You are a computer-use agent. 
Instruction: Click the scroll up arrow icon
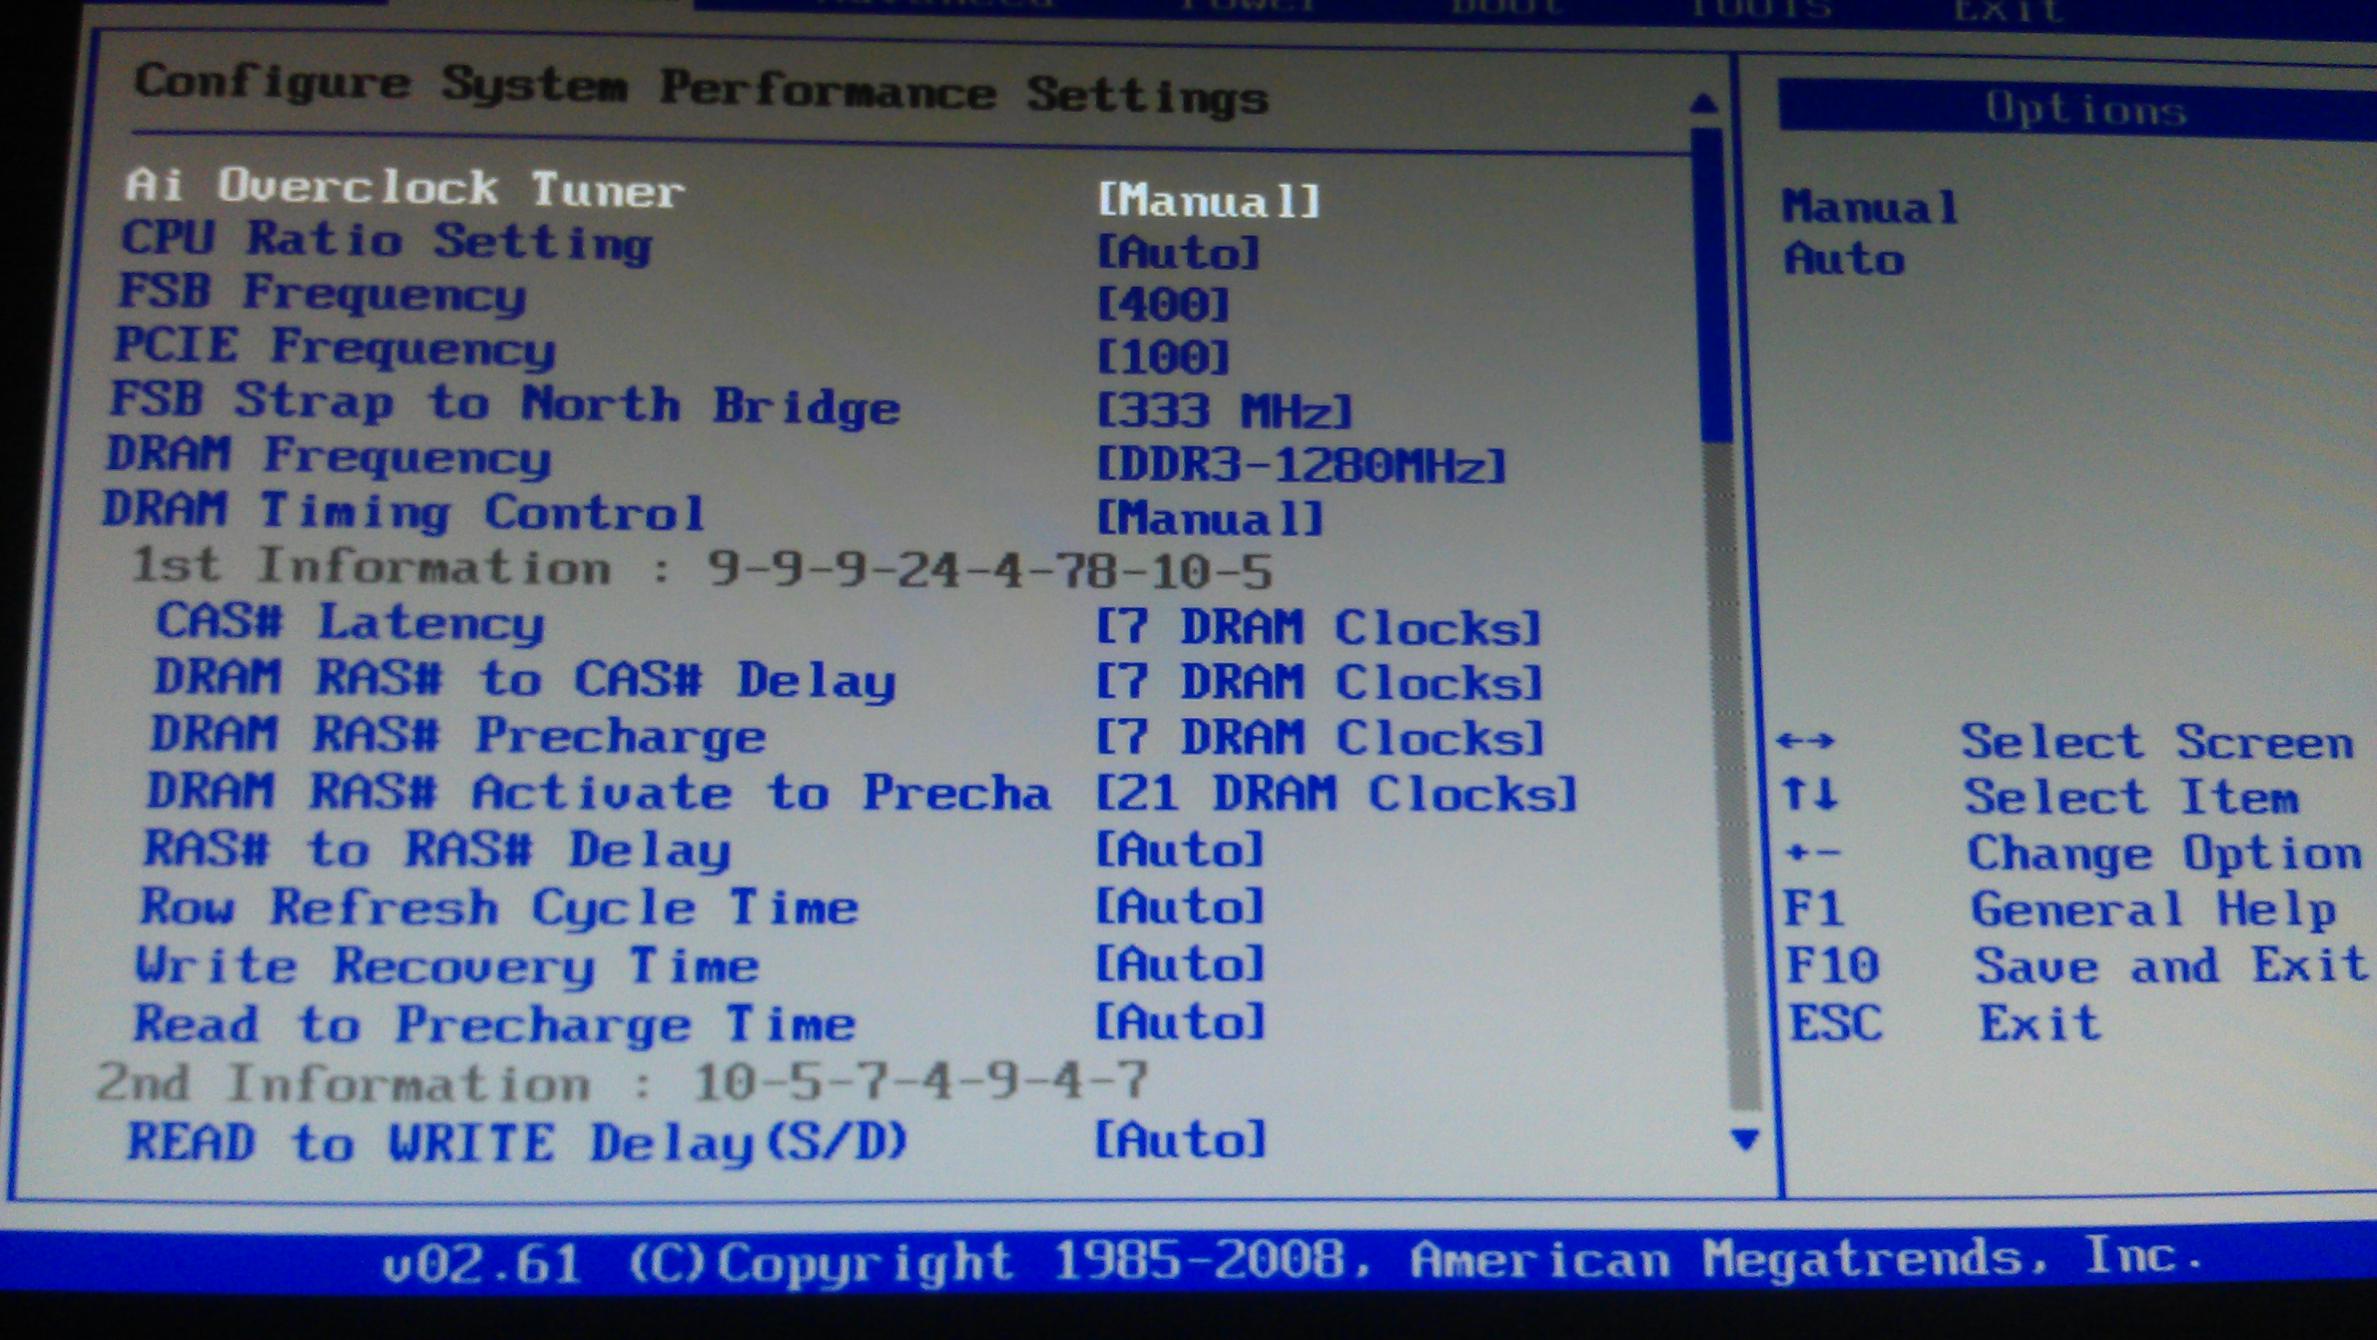click(x=1703, y=103)
